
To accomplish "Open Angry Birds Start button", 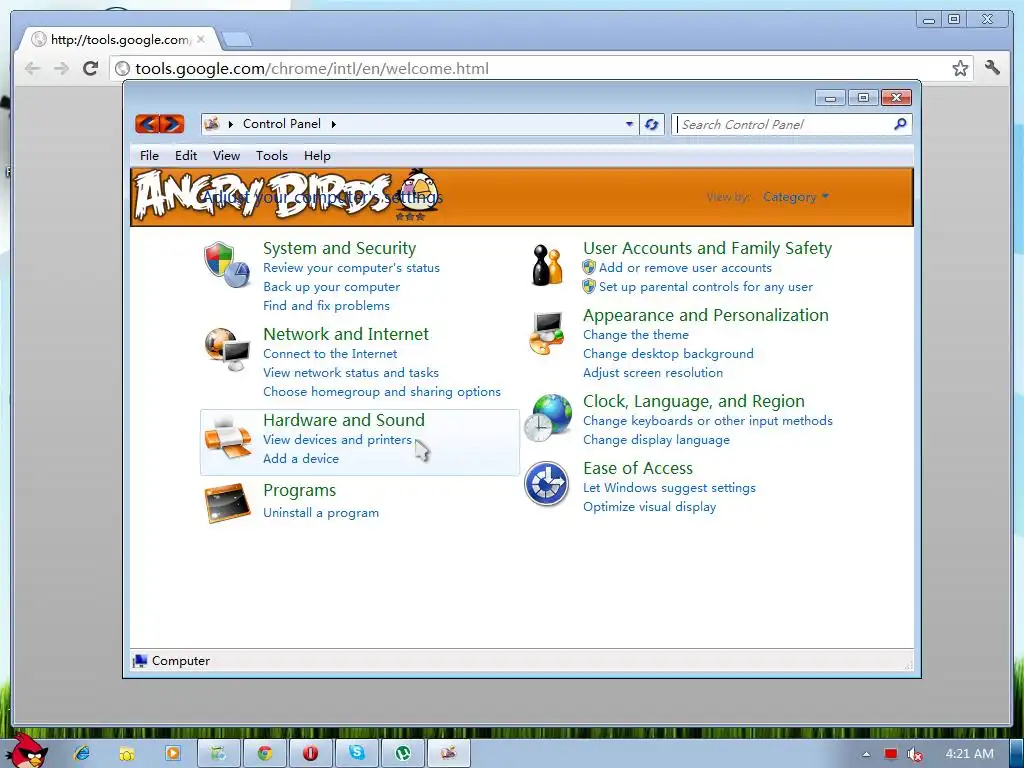I will pyautogui.click(x=27, y=751).
